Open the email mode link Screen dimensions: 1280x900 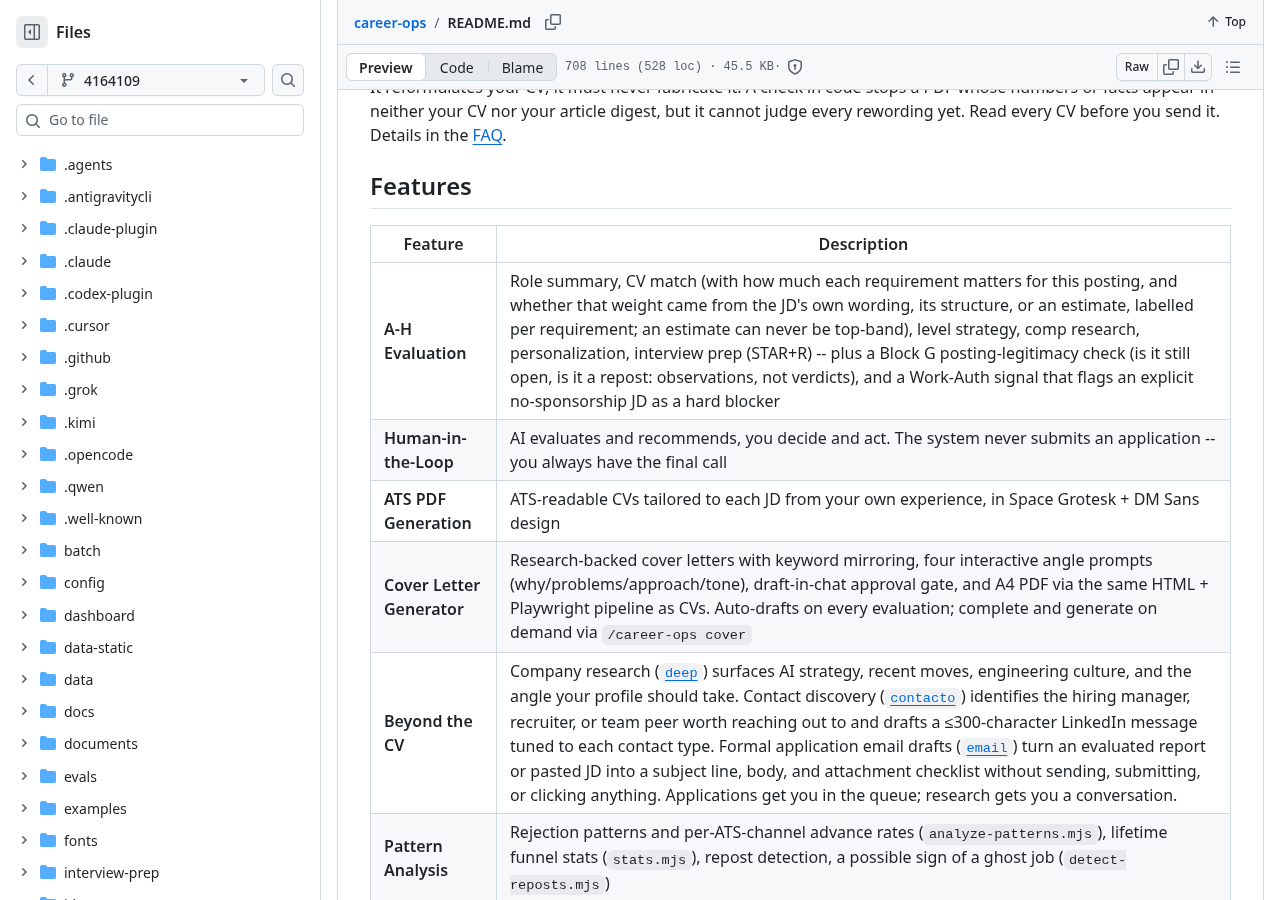point(986,747)
